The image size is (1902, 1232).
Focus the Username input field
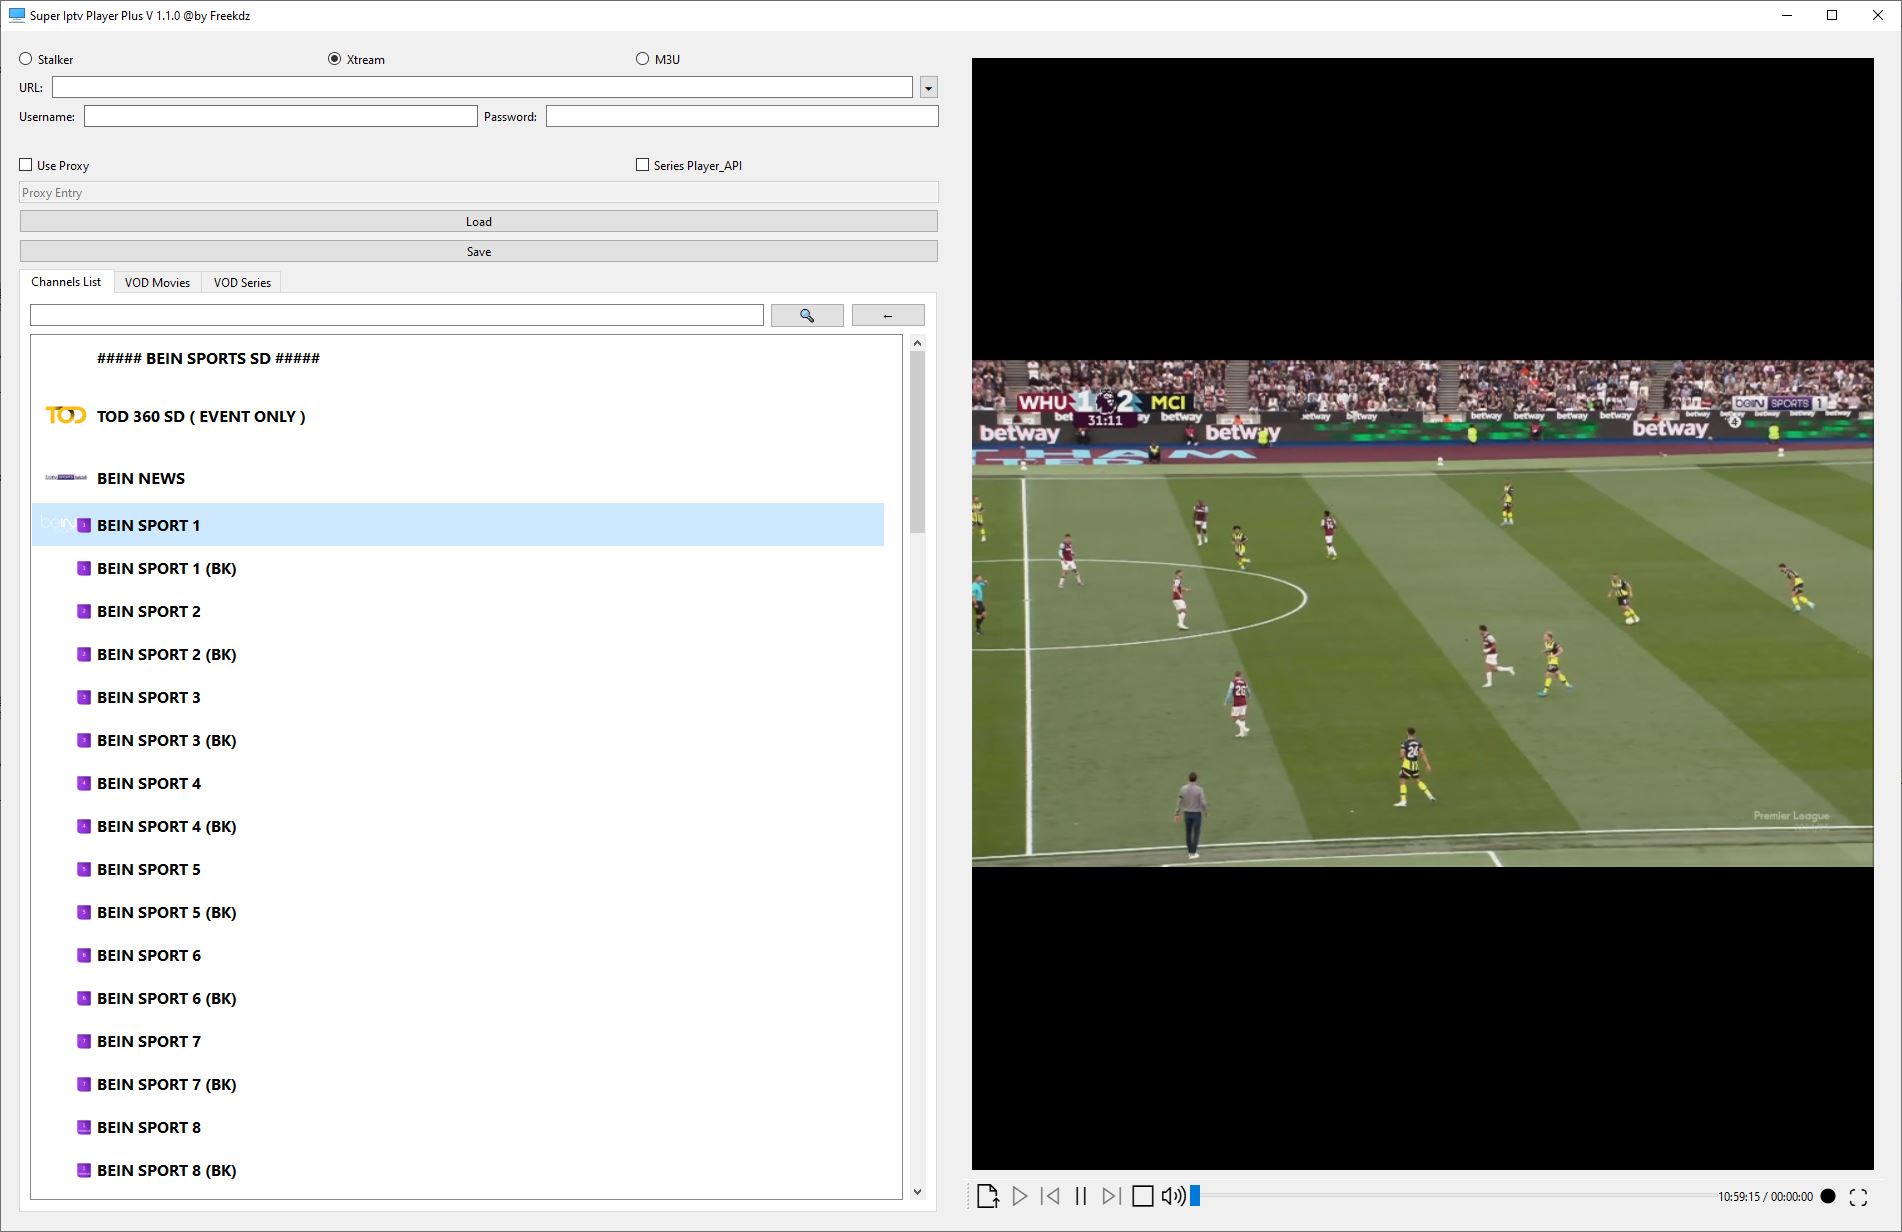coord(280,117)
